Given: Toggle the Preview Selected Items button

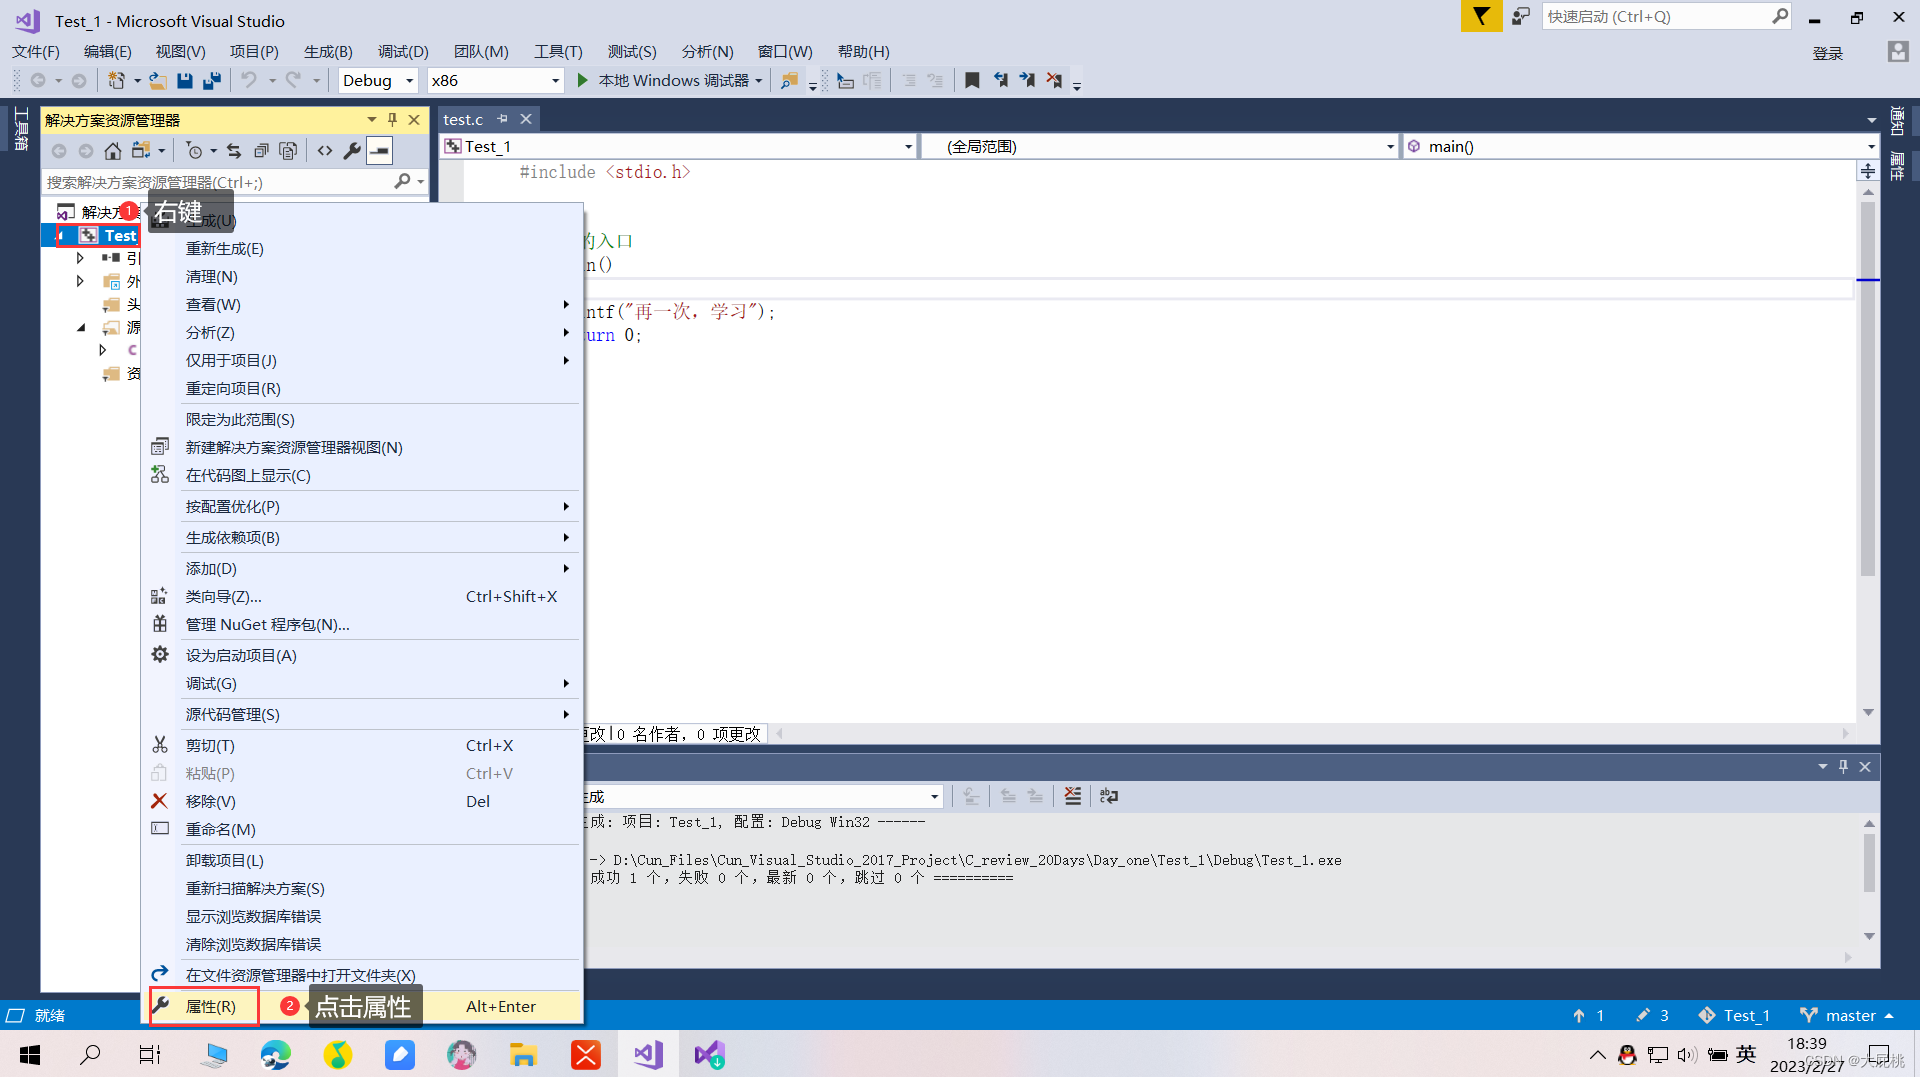Looking at the screenshot, I should (x=380, y=151).
